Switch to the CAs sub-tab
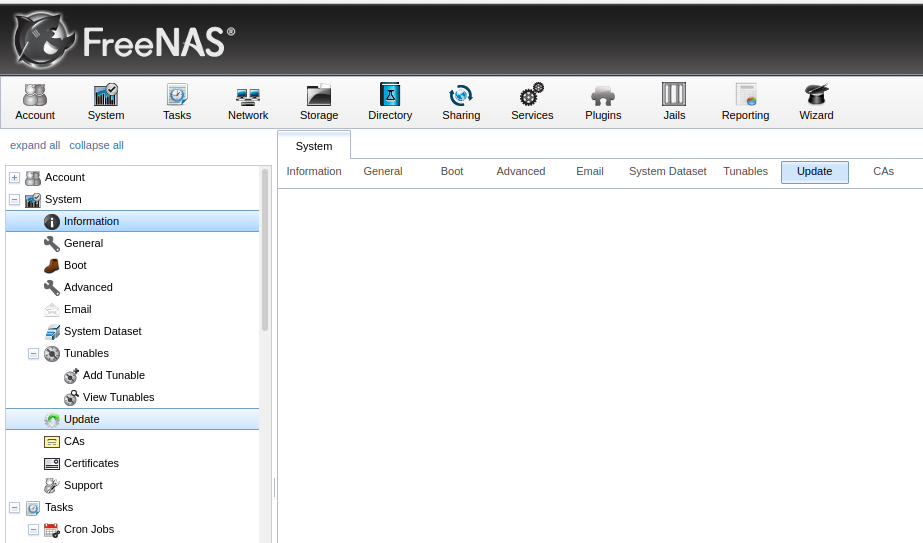Image resolution: width=923 pixels, height=543 pixels. click(884, 171)
